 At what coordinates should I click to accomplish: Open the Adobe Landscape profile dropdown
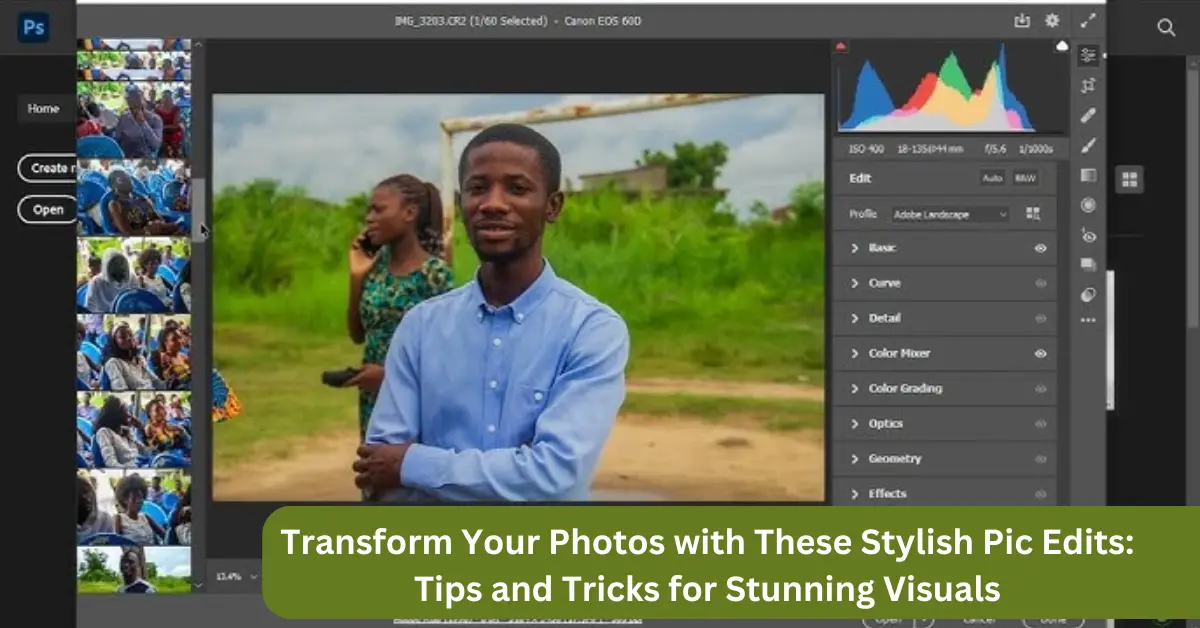(950, 214)
